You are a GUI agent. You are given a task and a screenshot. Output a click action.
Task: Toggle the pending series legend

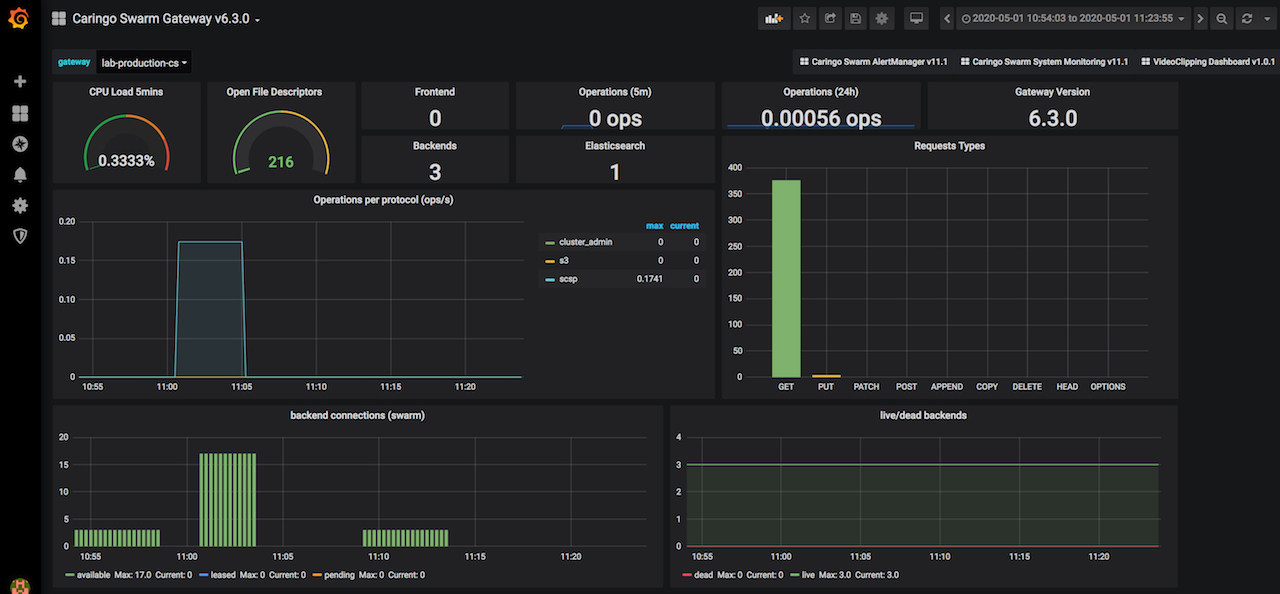pos(339,575)
